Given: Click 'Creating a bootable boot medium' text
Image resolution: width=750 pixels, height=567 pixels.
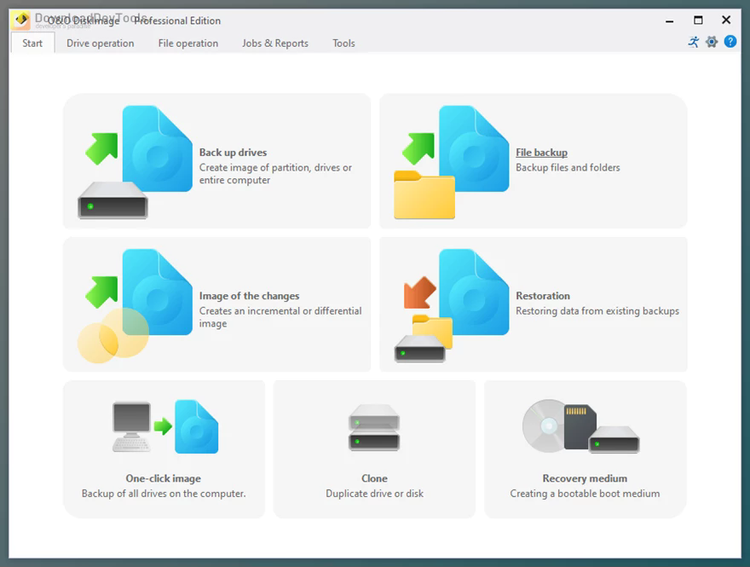Looking at the screenshot, I should point(585,493).
